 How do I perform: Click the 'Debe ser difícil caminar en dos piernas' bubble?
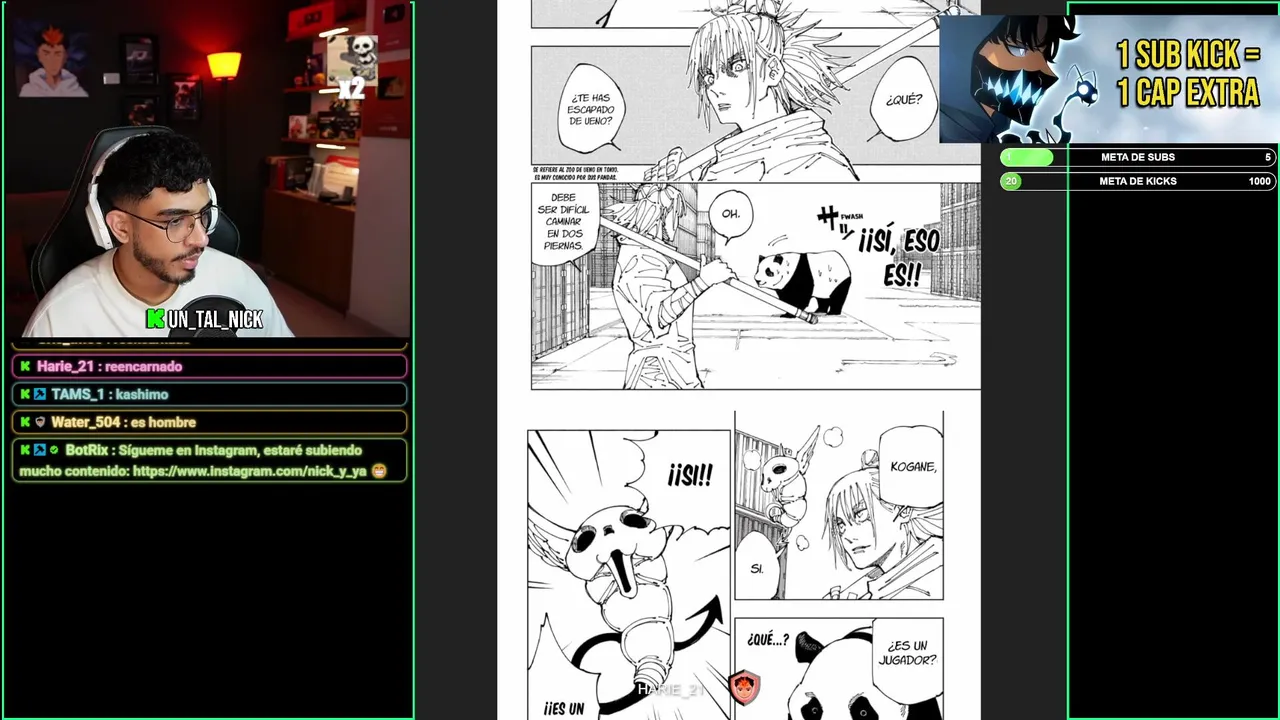tap(566, 222)
